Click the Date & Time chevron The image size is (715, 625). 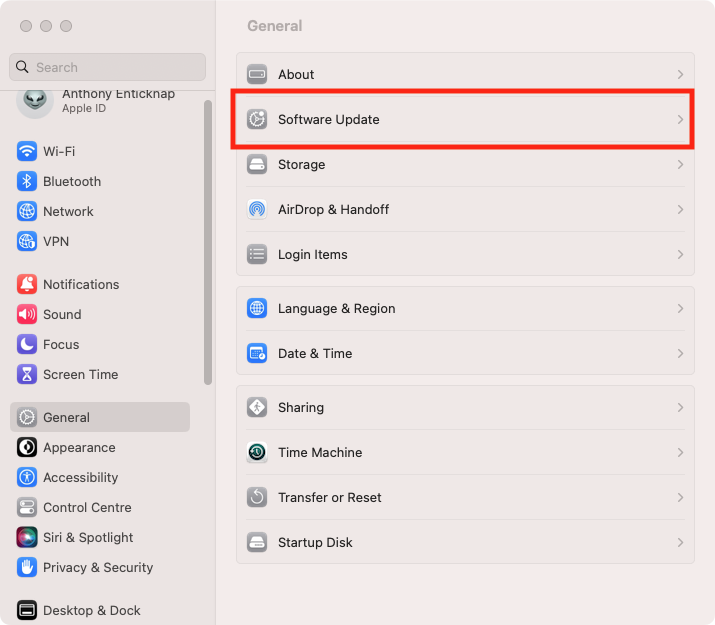tap(680, 354)
